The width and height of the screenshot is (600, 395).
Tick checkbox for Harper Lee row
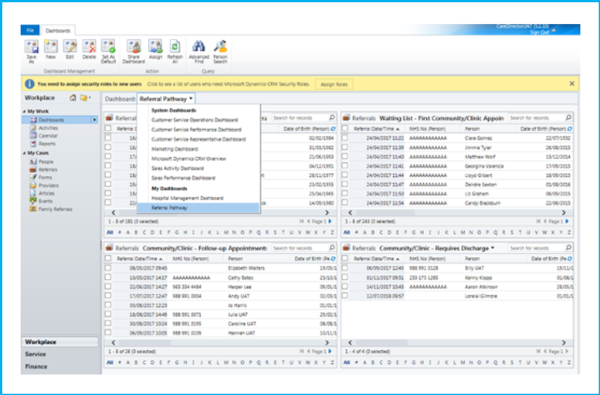pos(108,287)
